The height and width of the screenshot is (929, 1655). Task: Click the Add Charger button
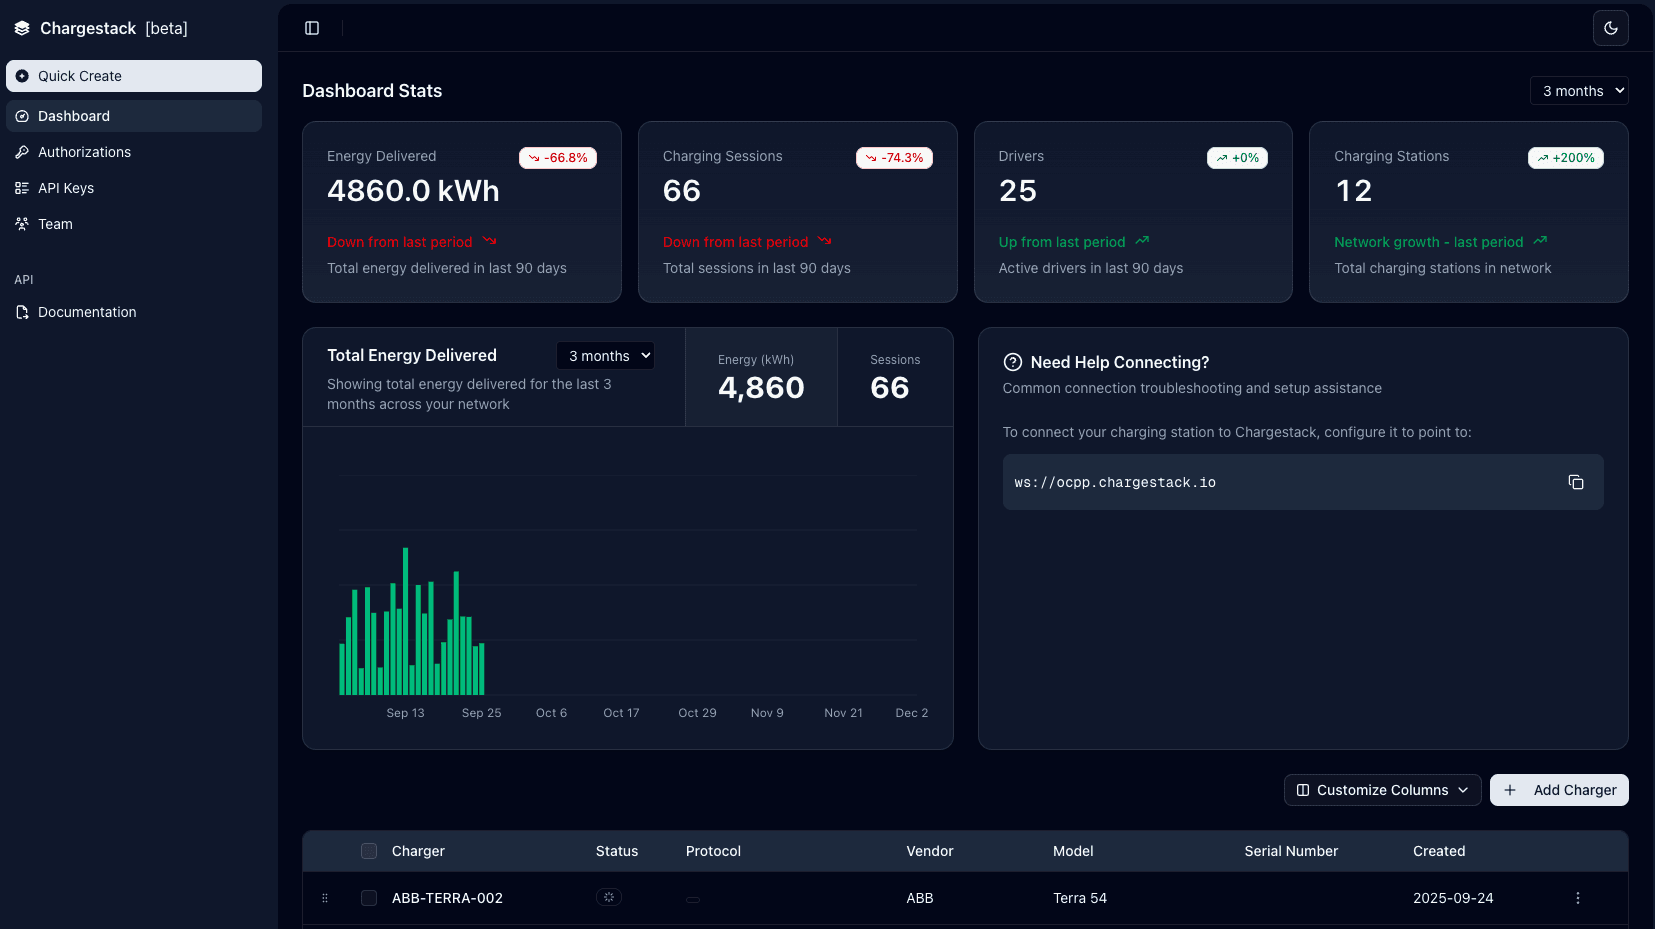pyautogui.click(x=1559, y=790)
